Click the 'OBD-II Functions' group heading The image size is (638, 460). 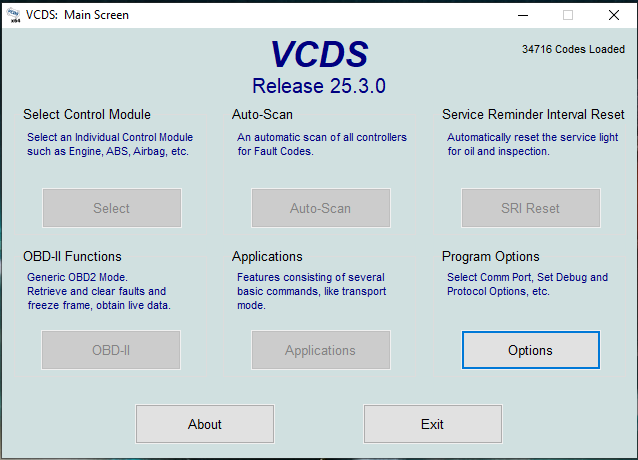[72, 256]
